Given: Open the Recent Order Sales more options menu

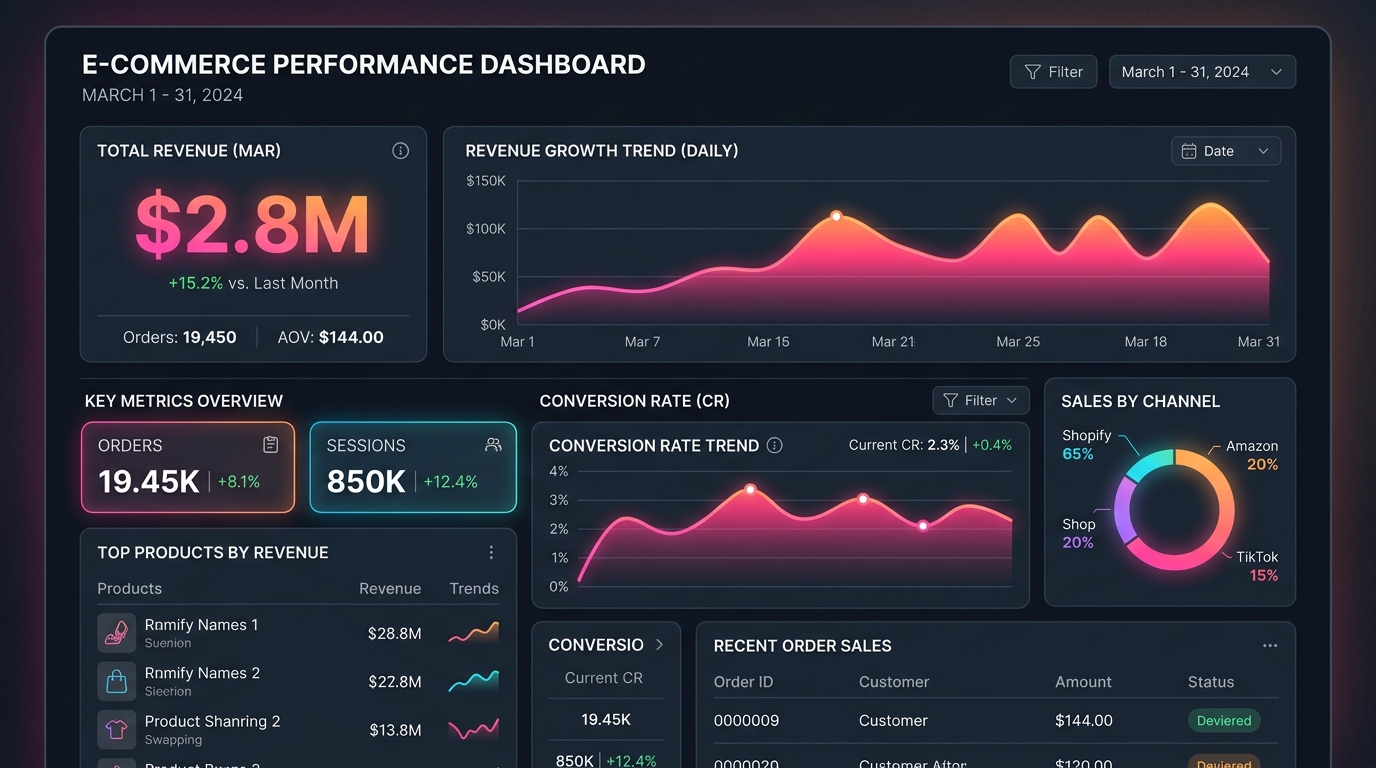Looking at the screenshot, I should pos(1270,646).
